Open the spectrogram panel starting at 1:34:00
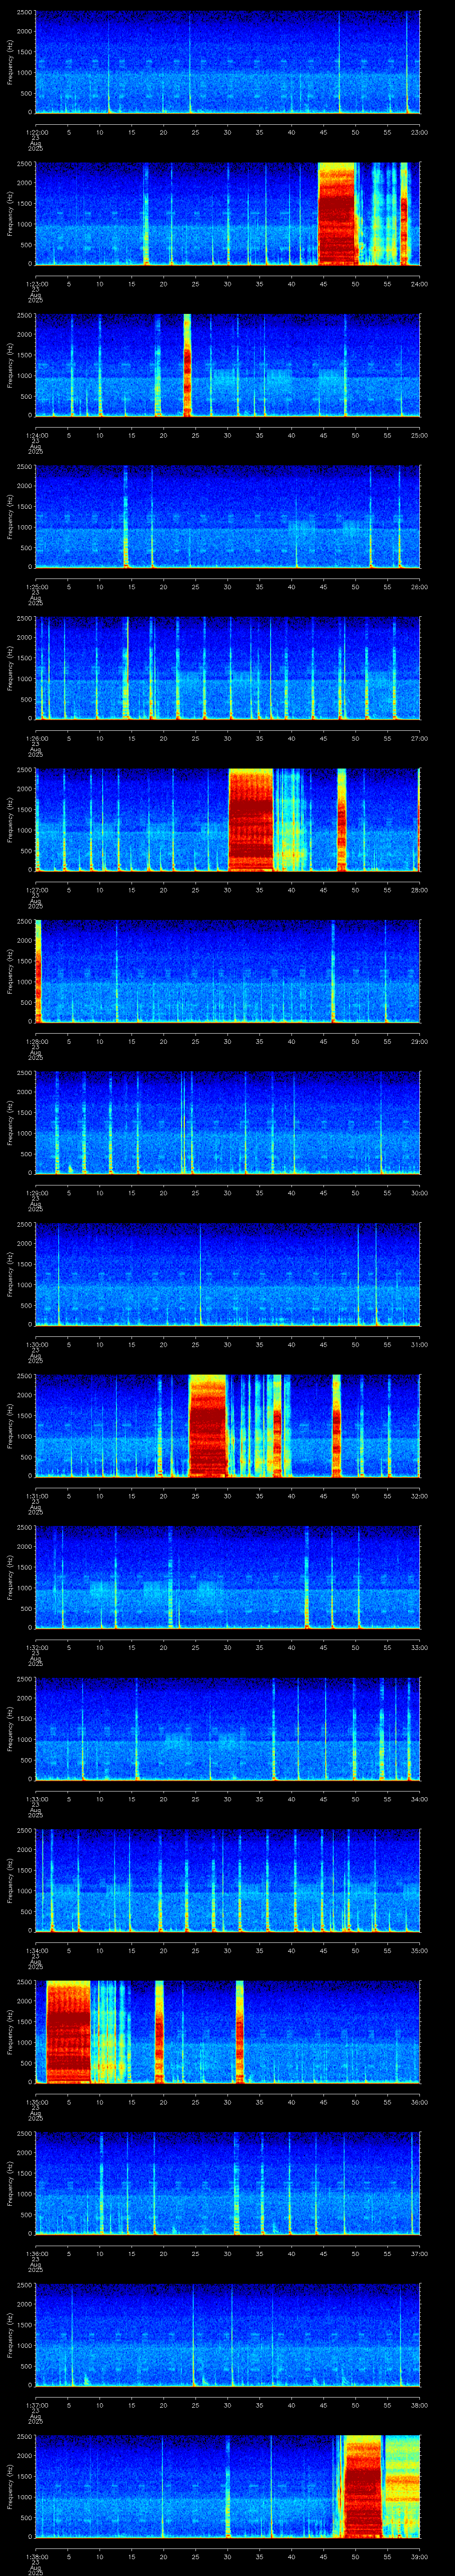 pyautogui.click(x=228, y=1880)
